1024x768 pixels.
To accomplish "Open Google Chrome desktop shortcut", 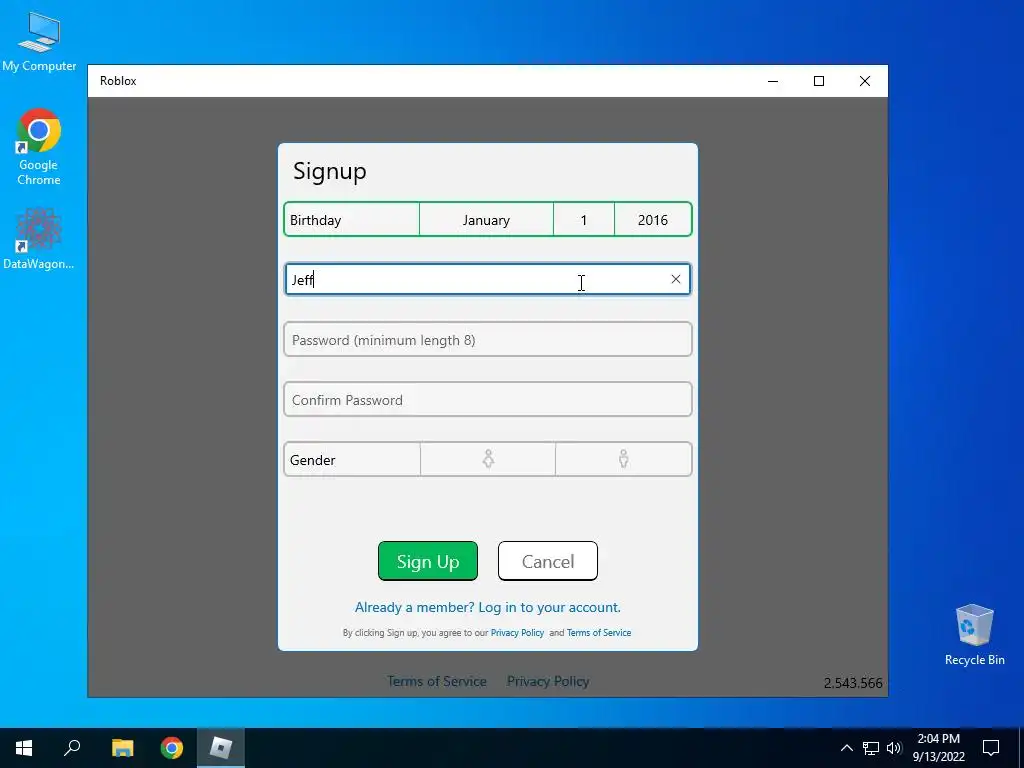I will tap(39, 147).
